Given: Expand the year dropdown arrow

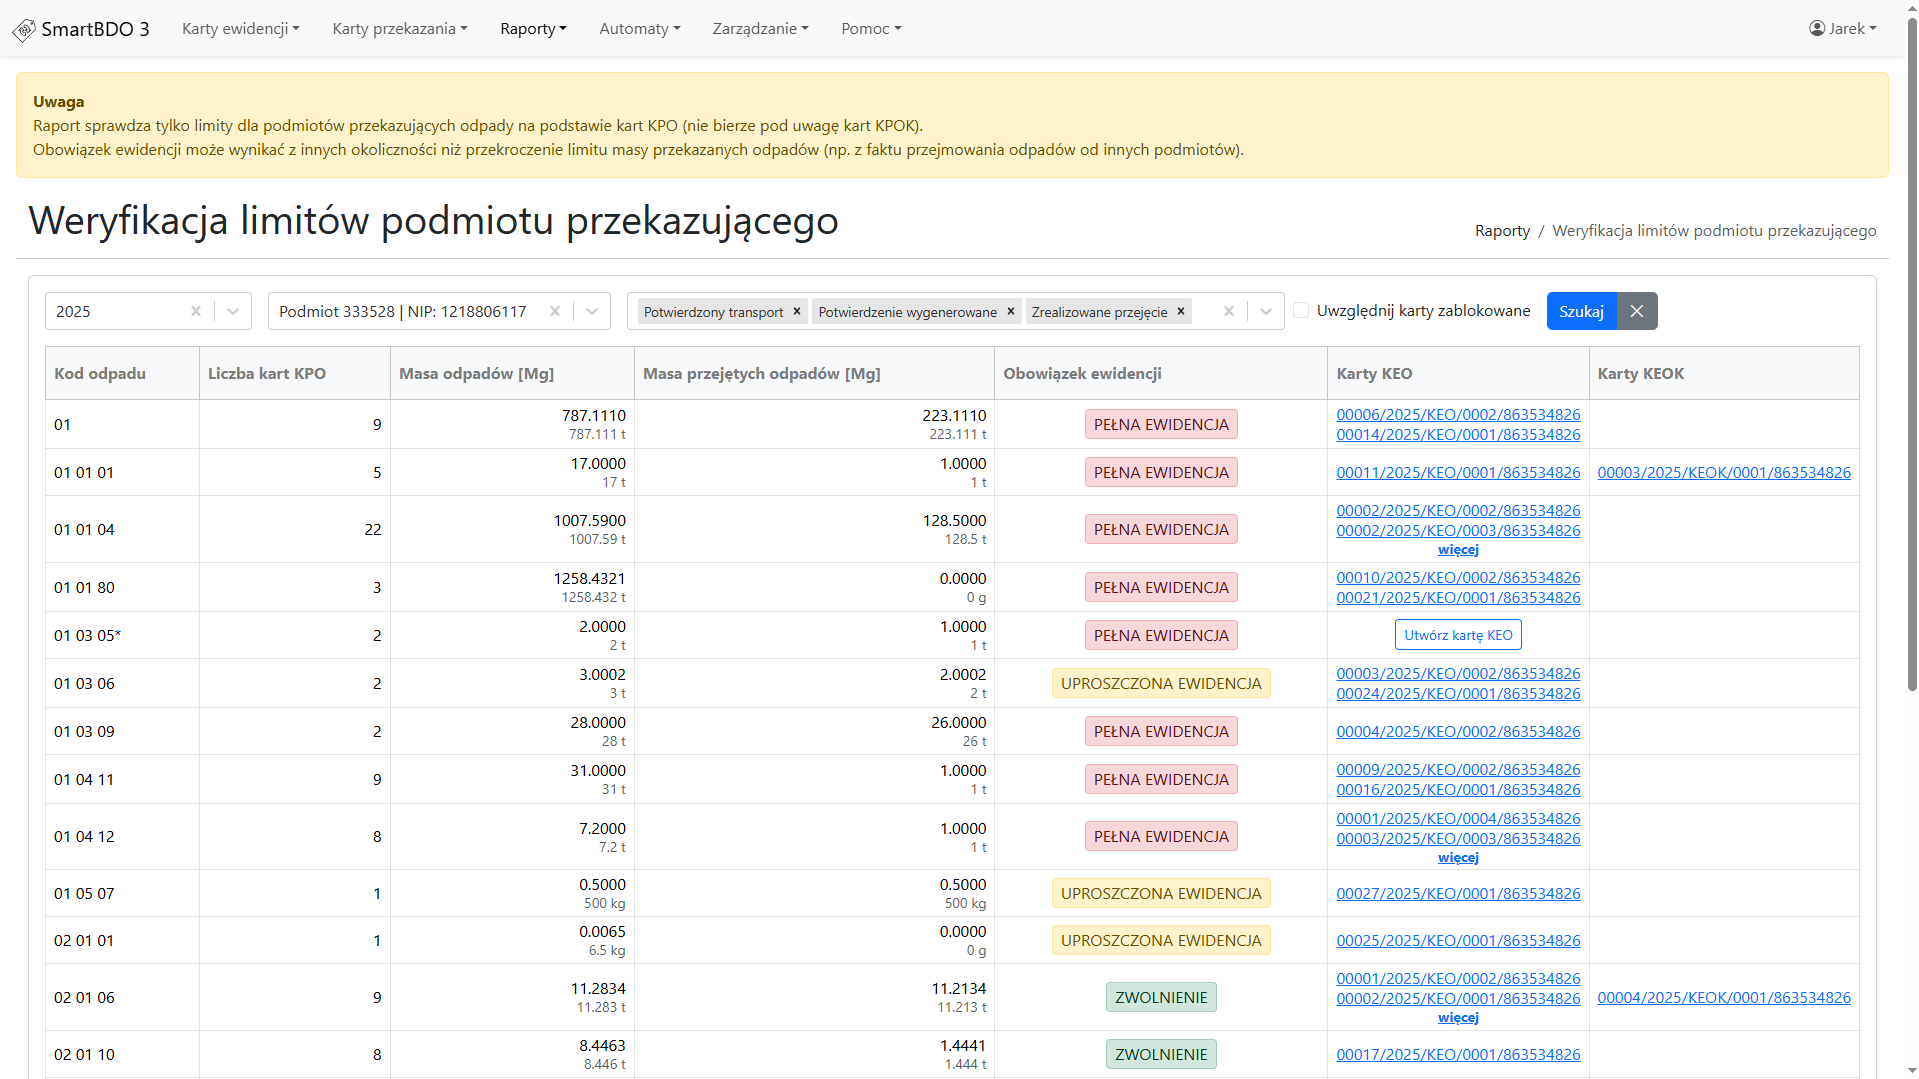Looking at the screenshot, I should pos(233,311).
